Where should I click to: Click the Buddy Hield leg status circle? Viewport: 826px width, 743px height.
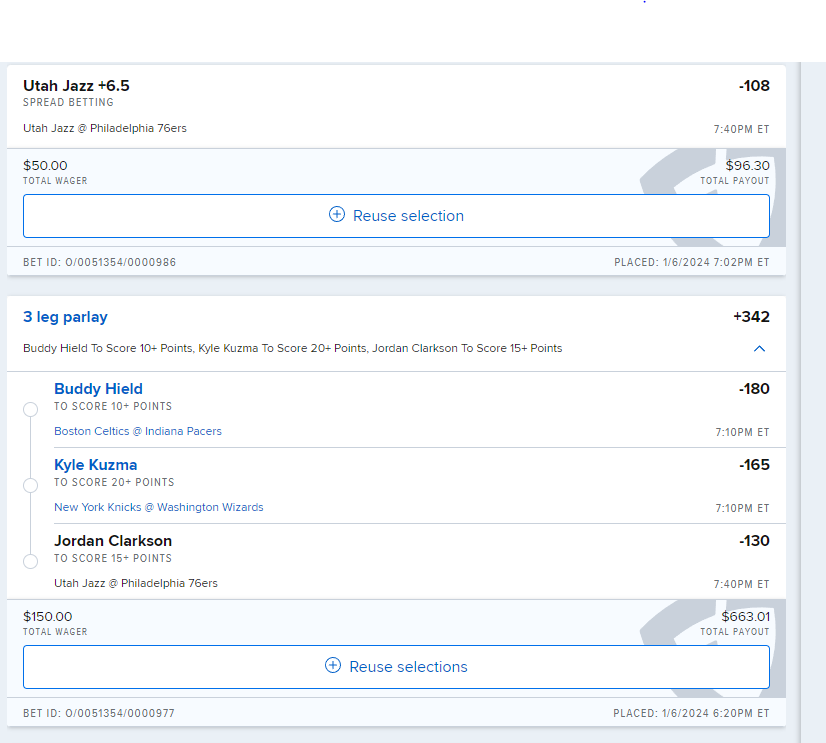pos(31,409)
